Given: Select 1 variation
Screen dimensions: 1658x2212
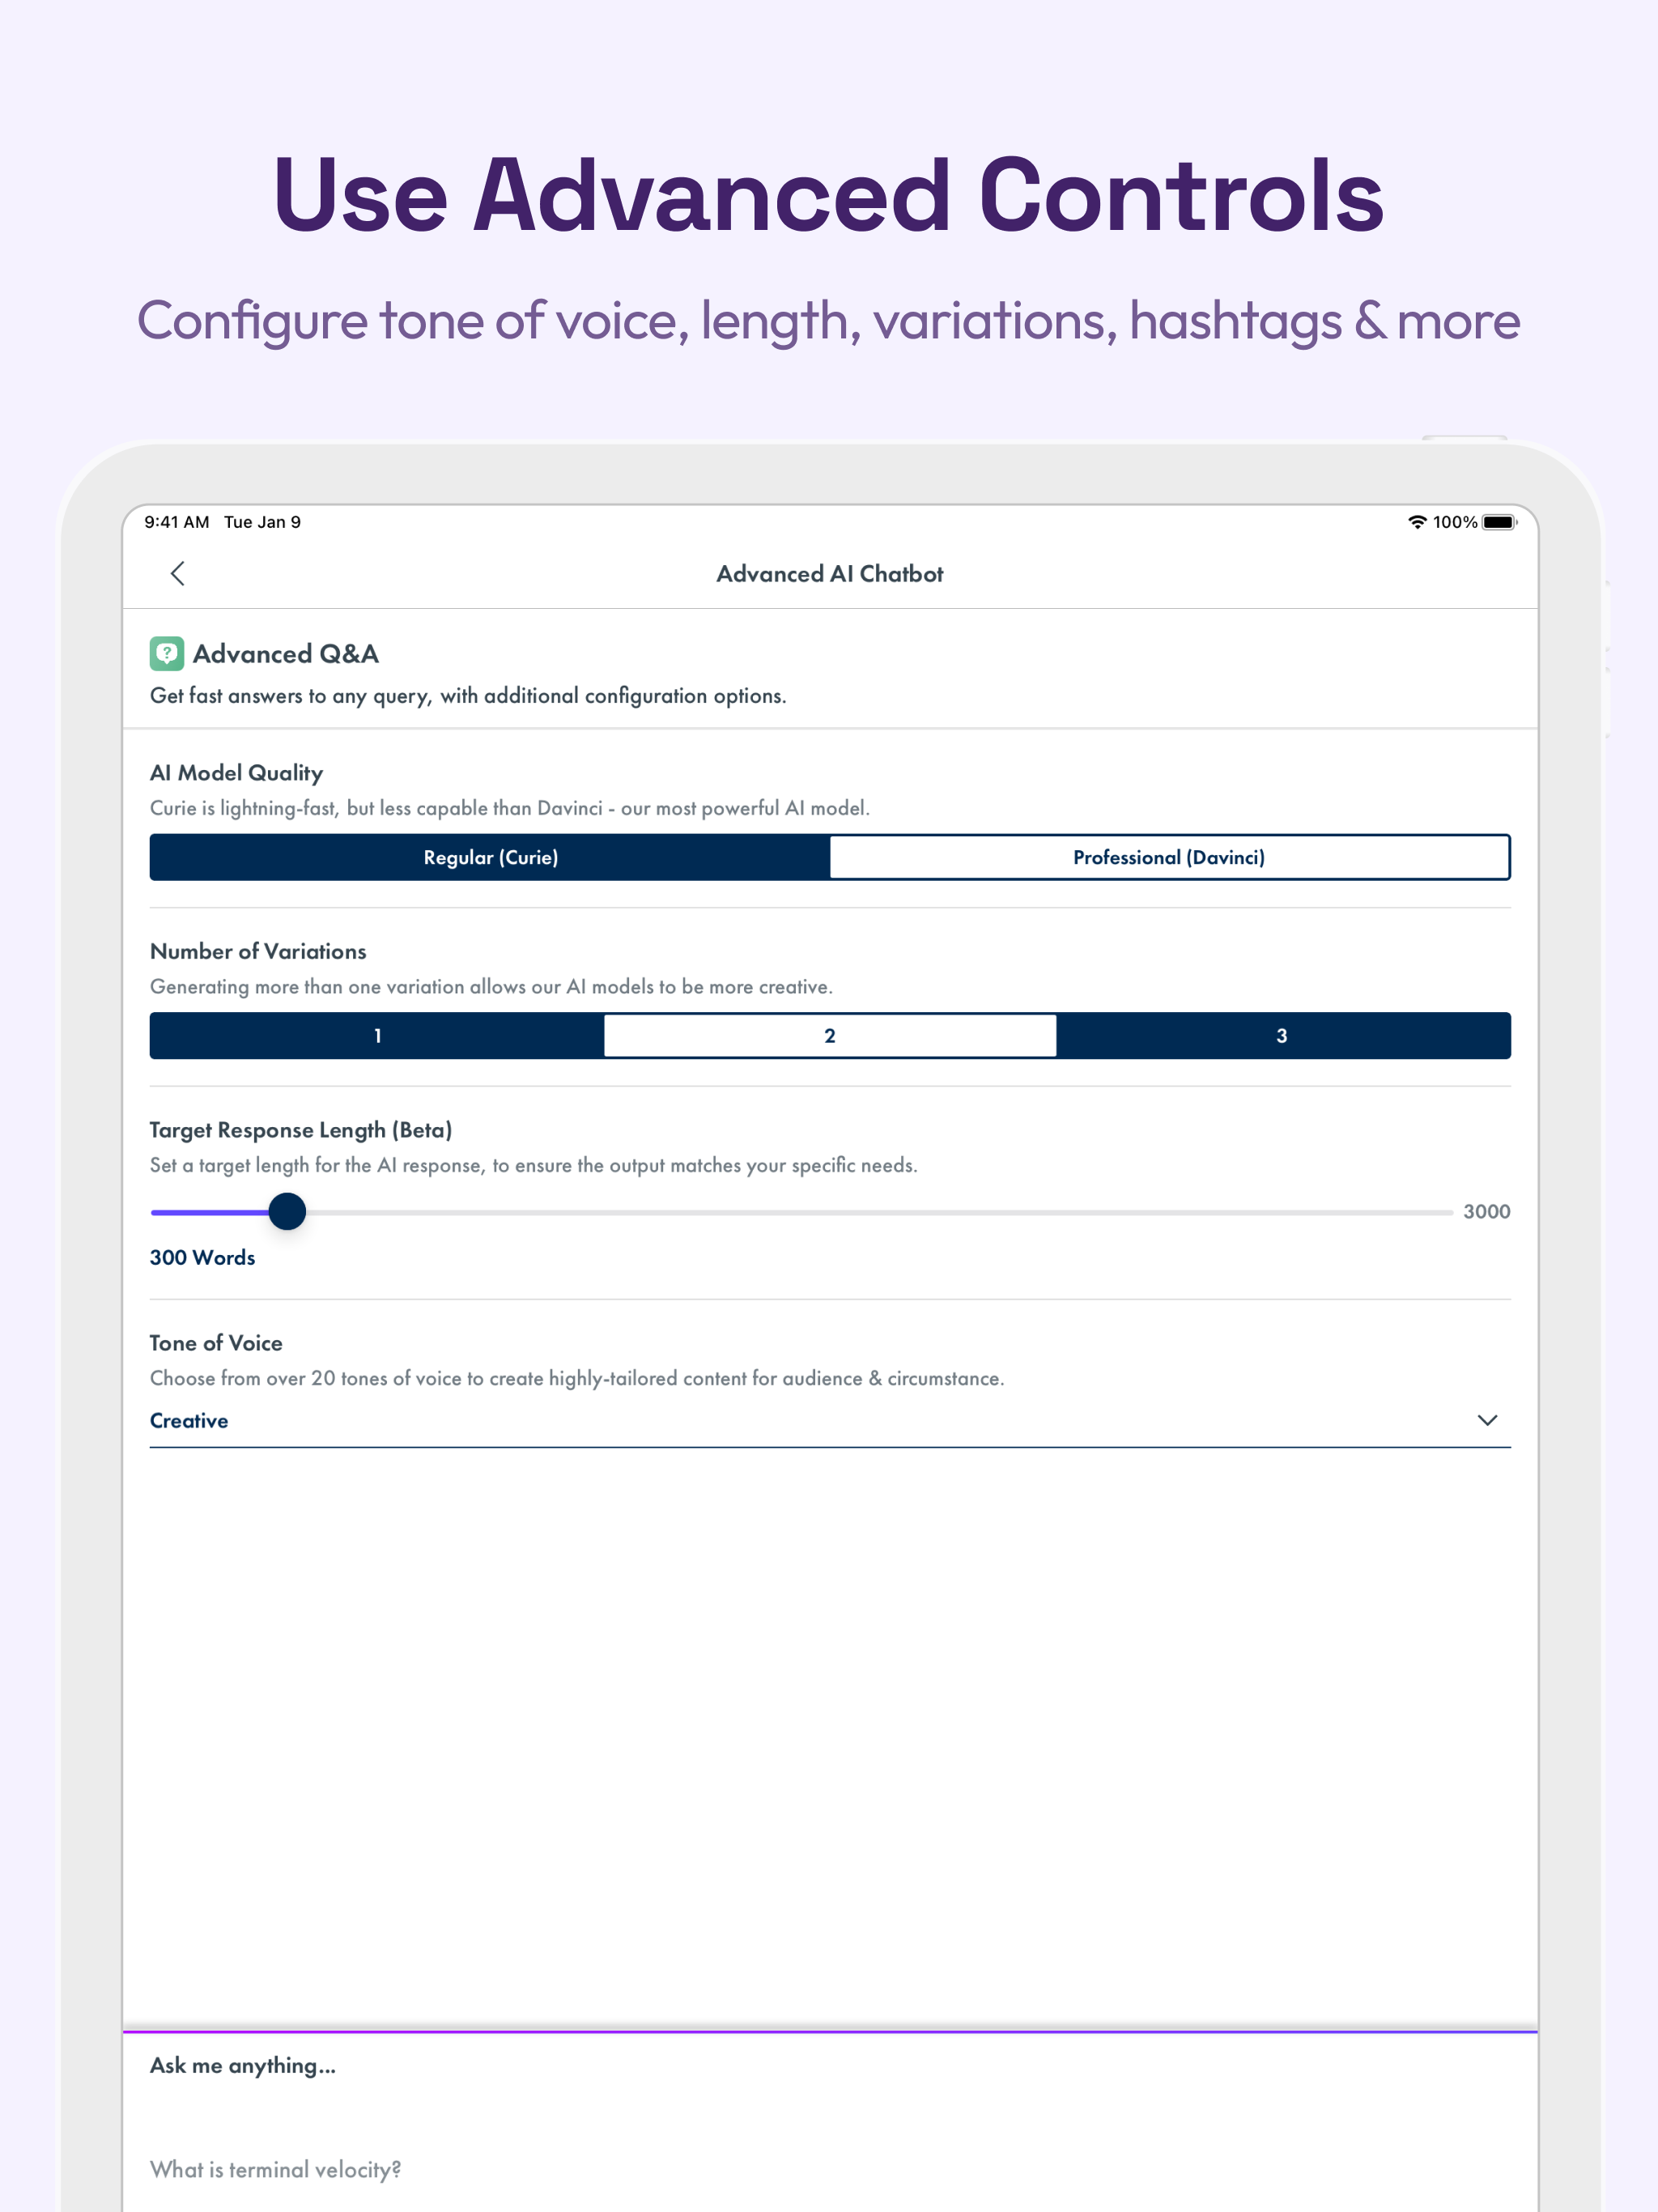Looking at the screenshot, I should [377, 1035].
